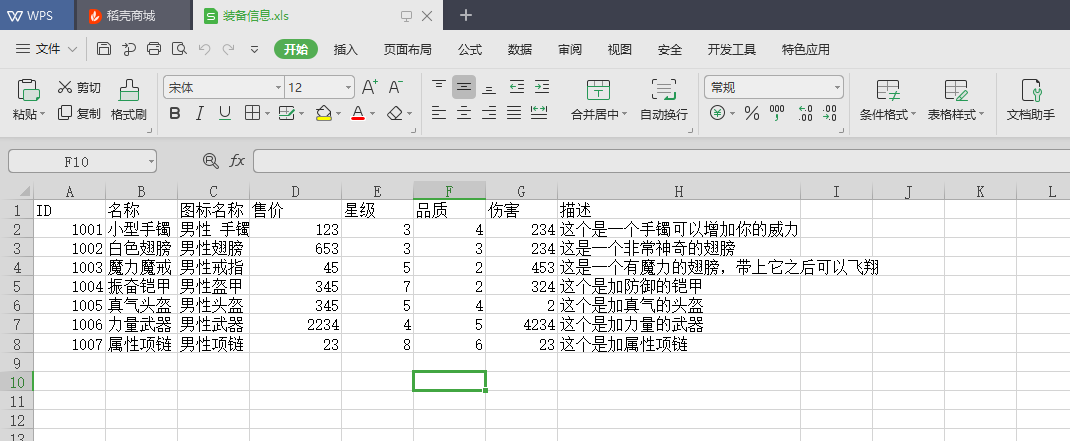This screenshot has height=441, width=1070.
Task: Toggle underline formatting
Action: point(225,113)
